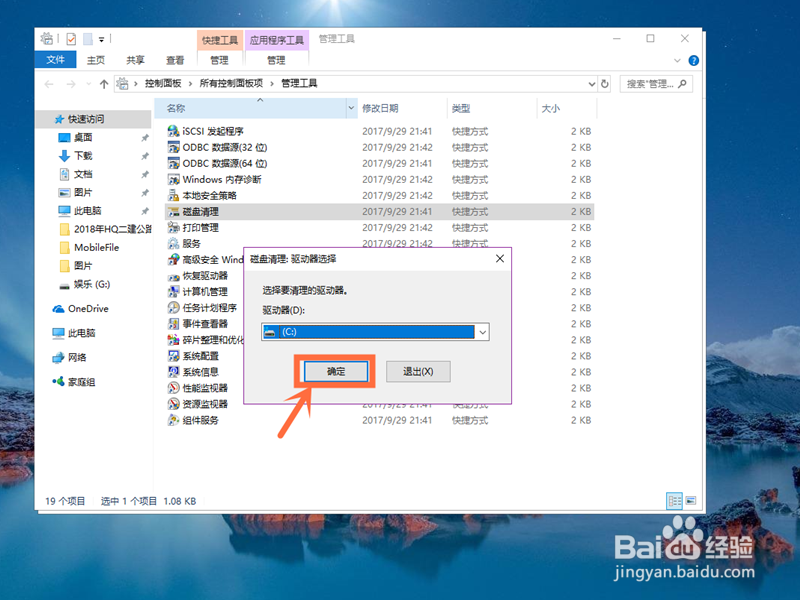Go up one folder with up arrow
Image resolution: width=800 pixels, height=600 pixels.
(104, 84)
